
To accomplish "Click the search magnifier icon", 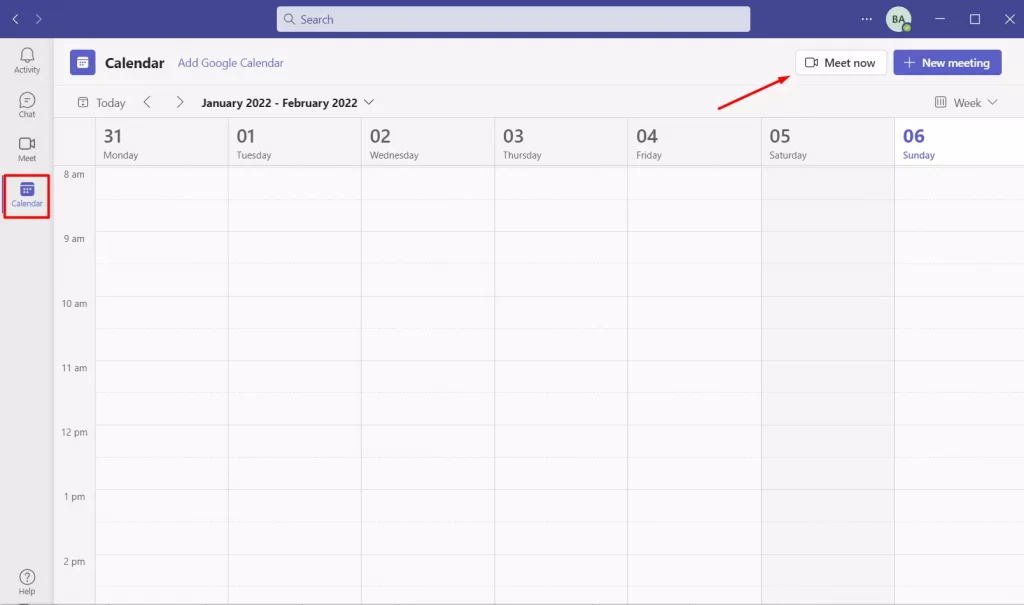I will (x=289, y=19).
